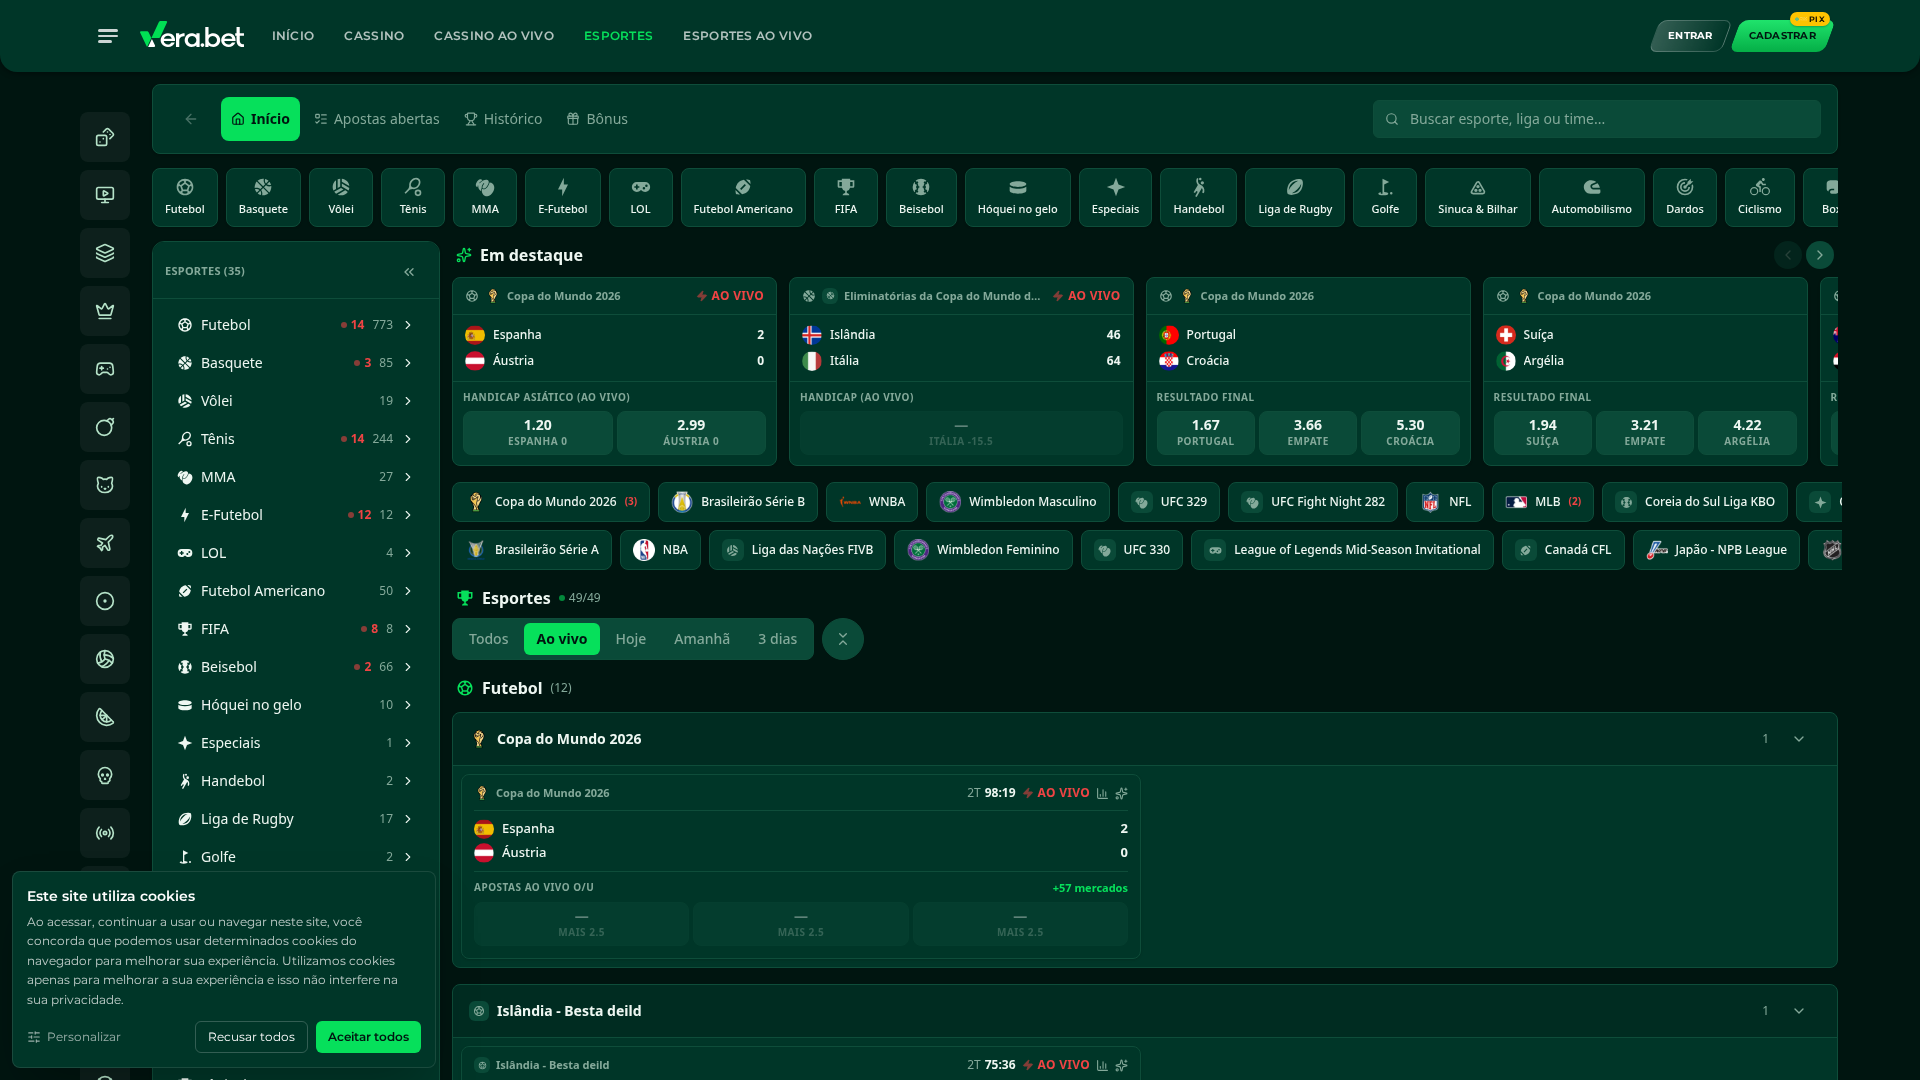The image size is (1920, 1080).
Task: Filter events by 3 dias
Action: pyautogui.click(x=777, y=639)
